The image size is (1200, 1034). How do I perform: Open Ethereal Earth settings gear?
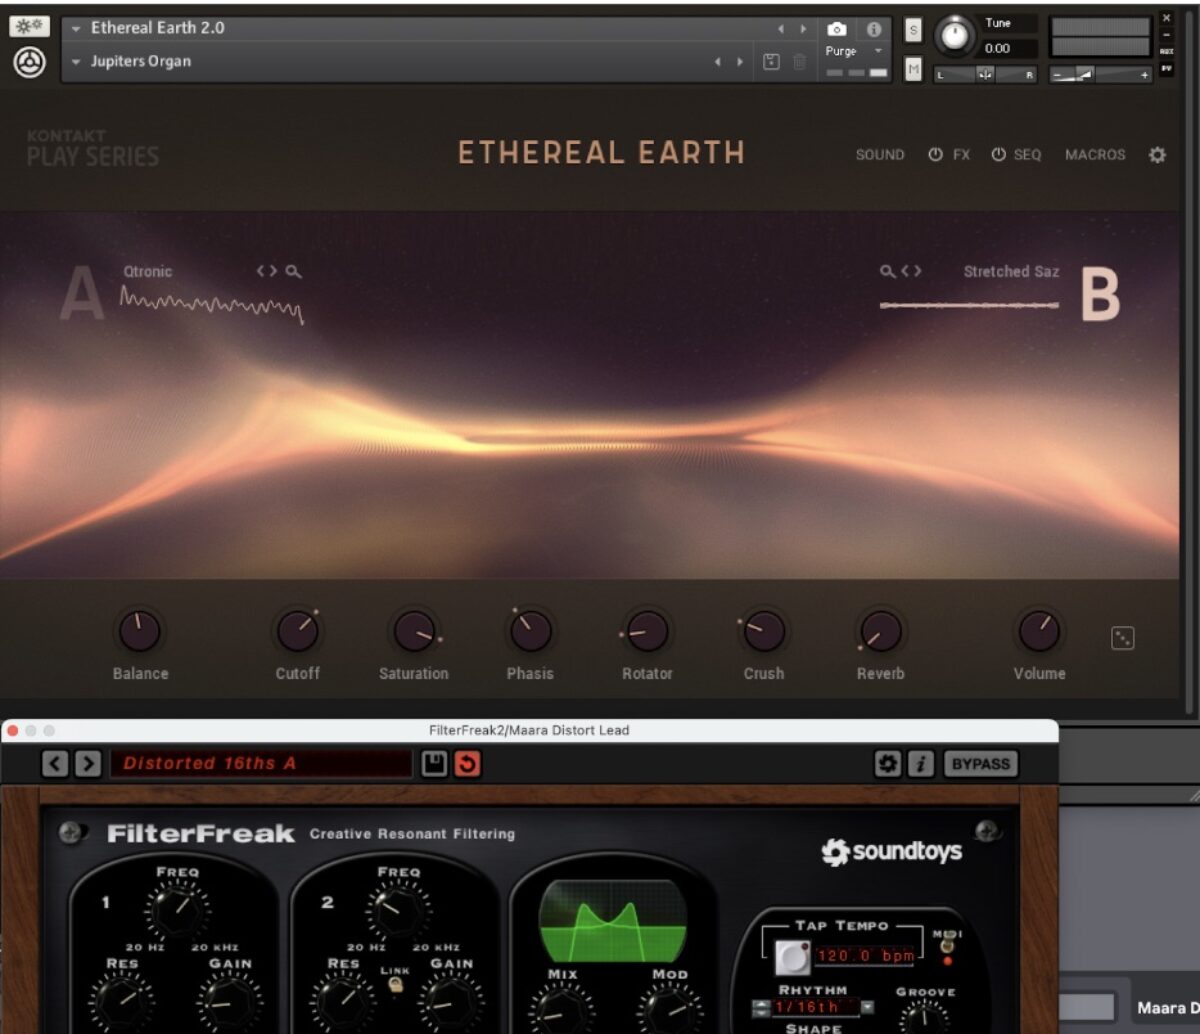click(x=1157, y=155)
